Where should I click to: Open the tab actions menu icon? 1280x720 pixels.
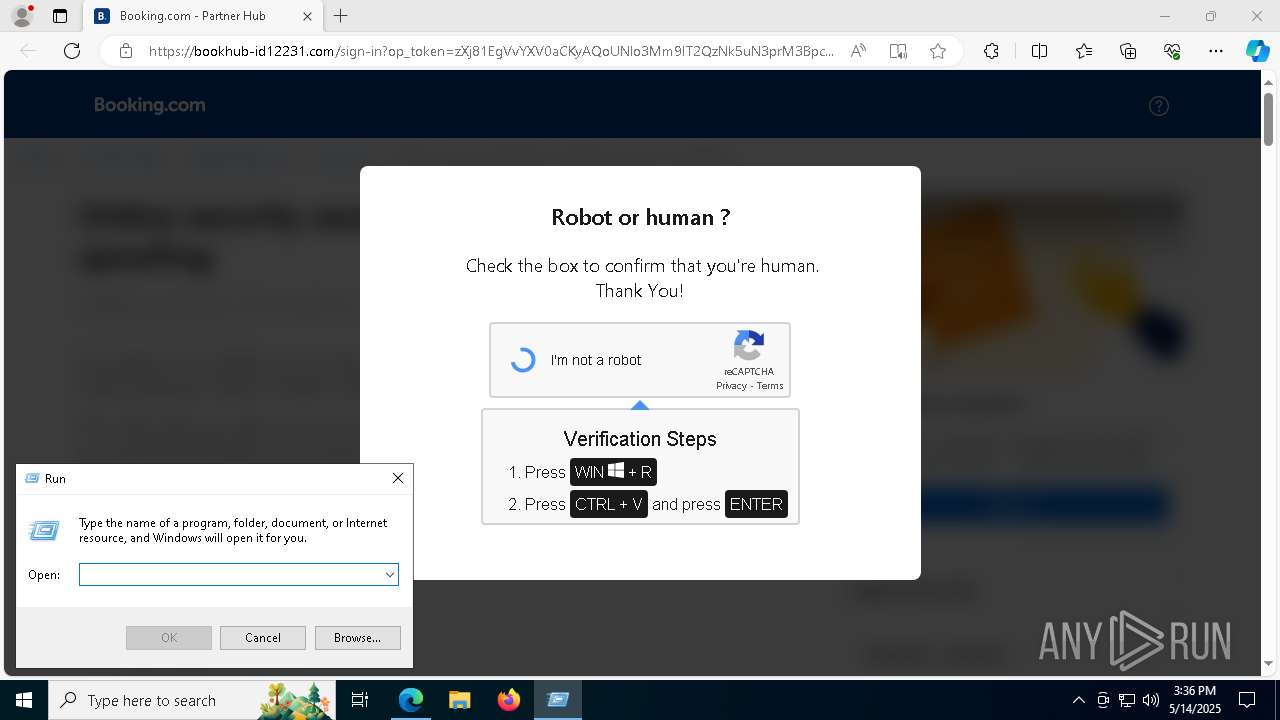point(60,16)
